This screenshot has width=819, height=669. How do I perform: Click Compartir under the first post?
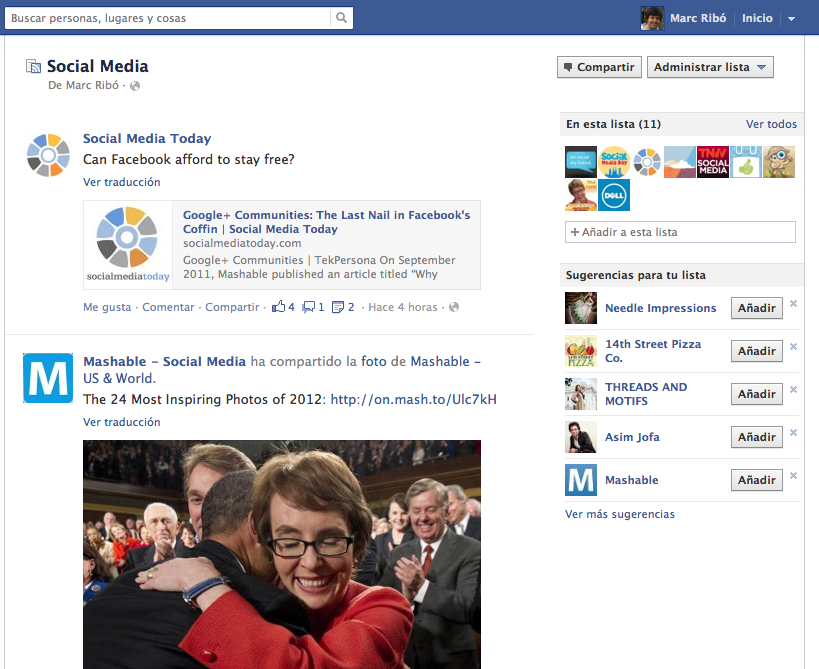[x=232, y=307]
